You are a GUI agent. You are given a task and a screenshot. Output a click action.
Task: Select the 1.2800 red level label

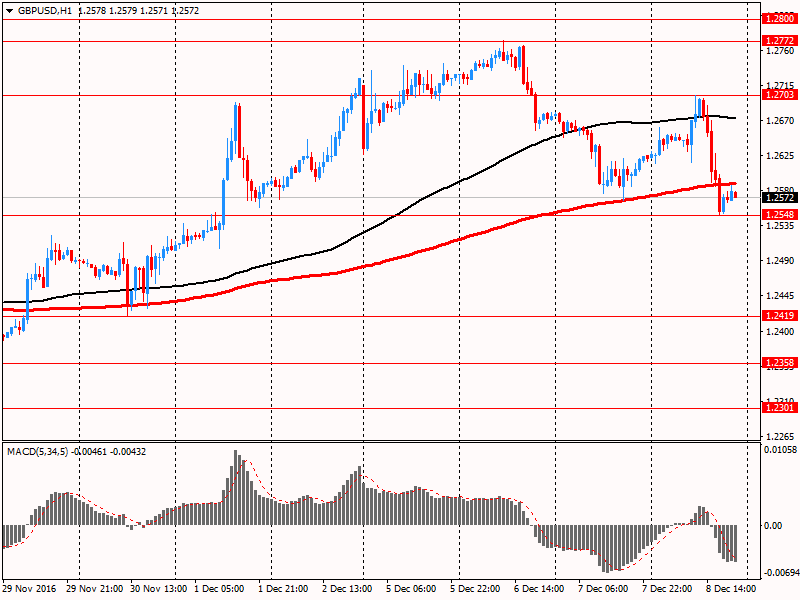click(780, 19)
